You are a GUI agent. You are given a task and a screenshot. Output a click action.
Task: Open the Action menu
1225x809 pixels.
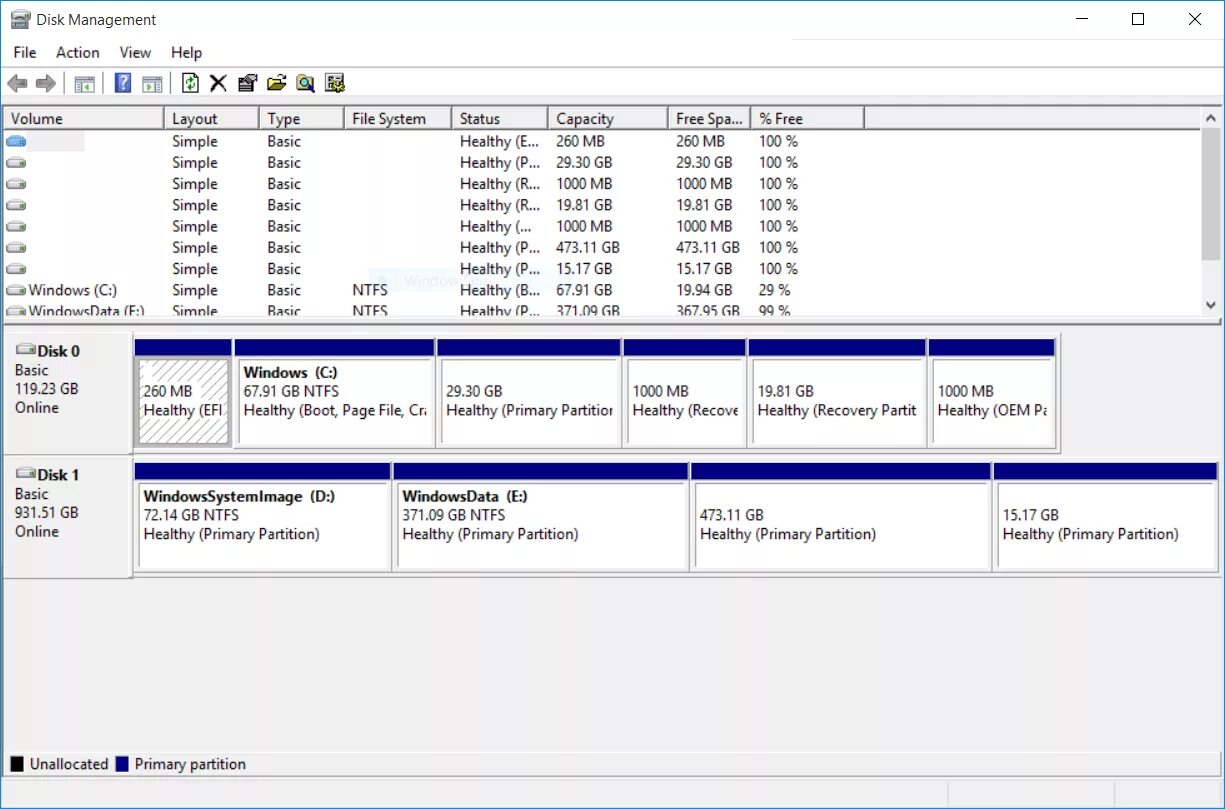click(x=77, y=53)
